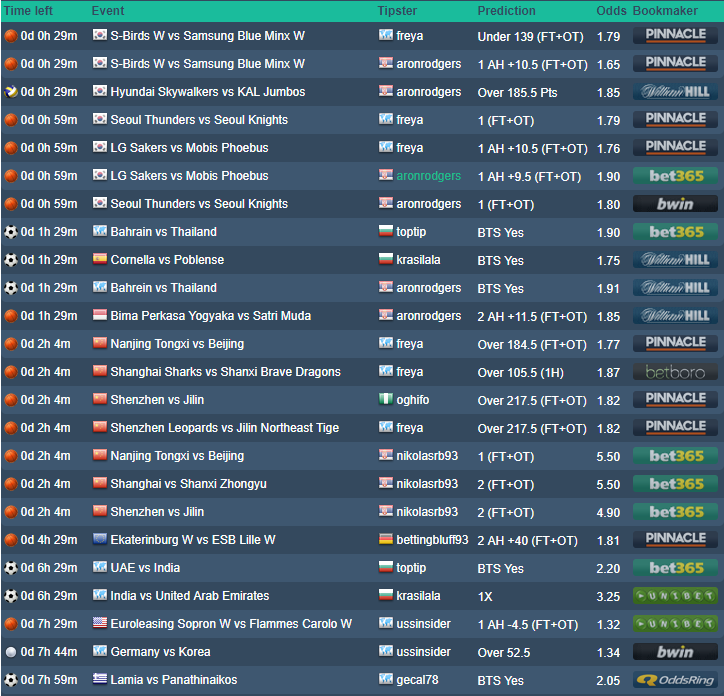724x696 pixels.
Task: Select '0d 7h 44m' time left cell
Action: point(49,652)
